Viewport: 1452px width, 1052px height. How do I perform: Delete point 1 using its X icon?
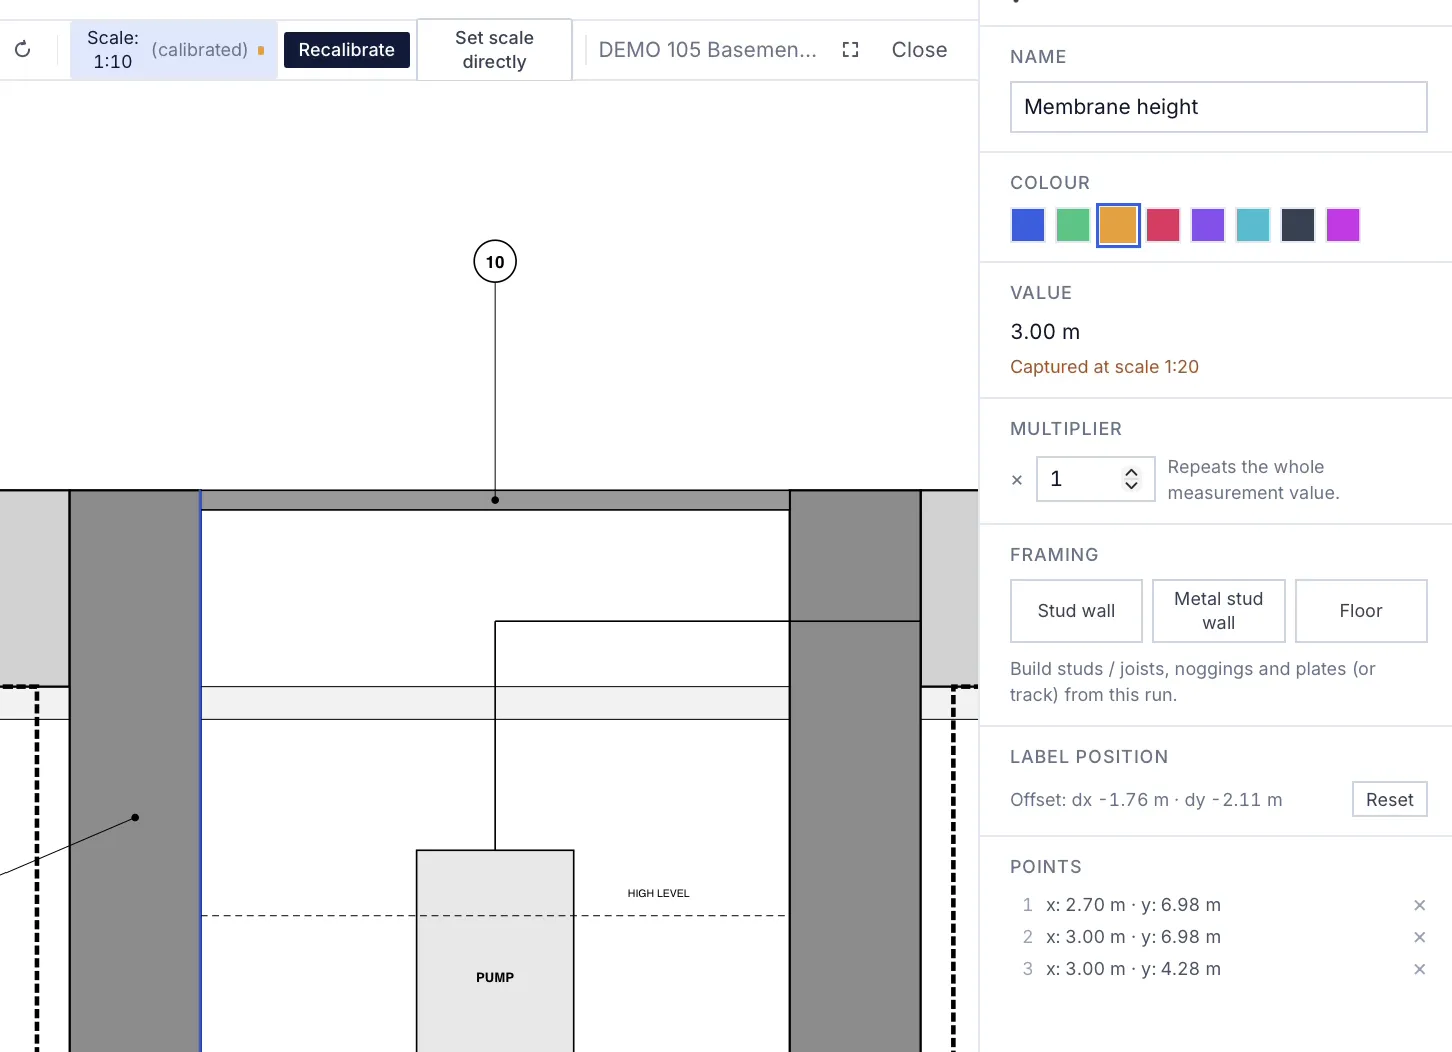pyautogui.click(x=1419, y=905)
